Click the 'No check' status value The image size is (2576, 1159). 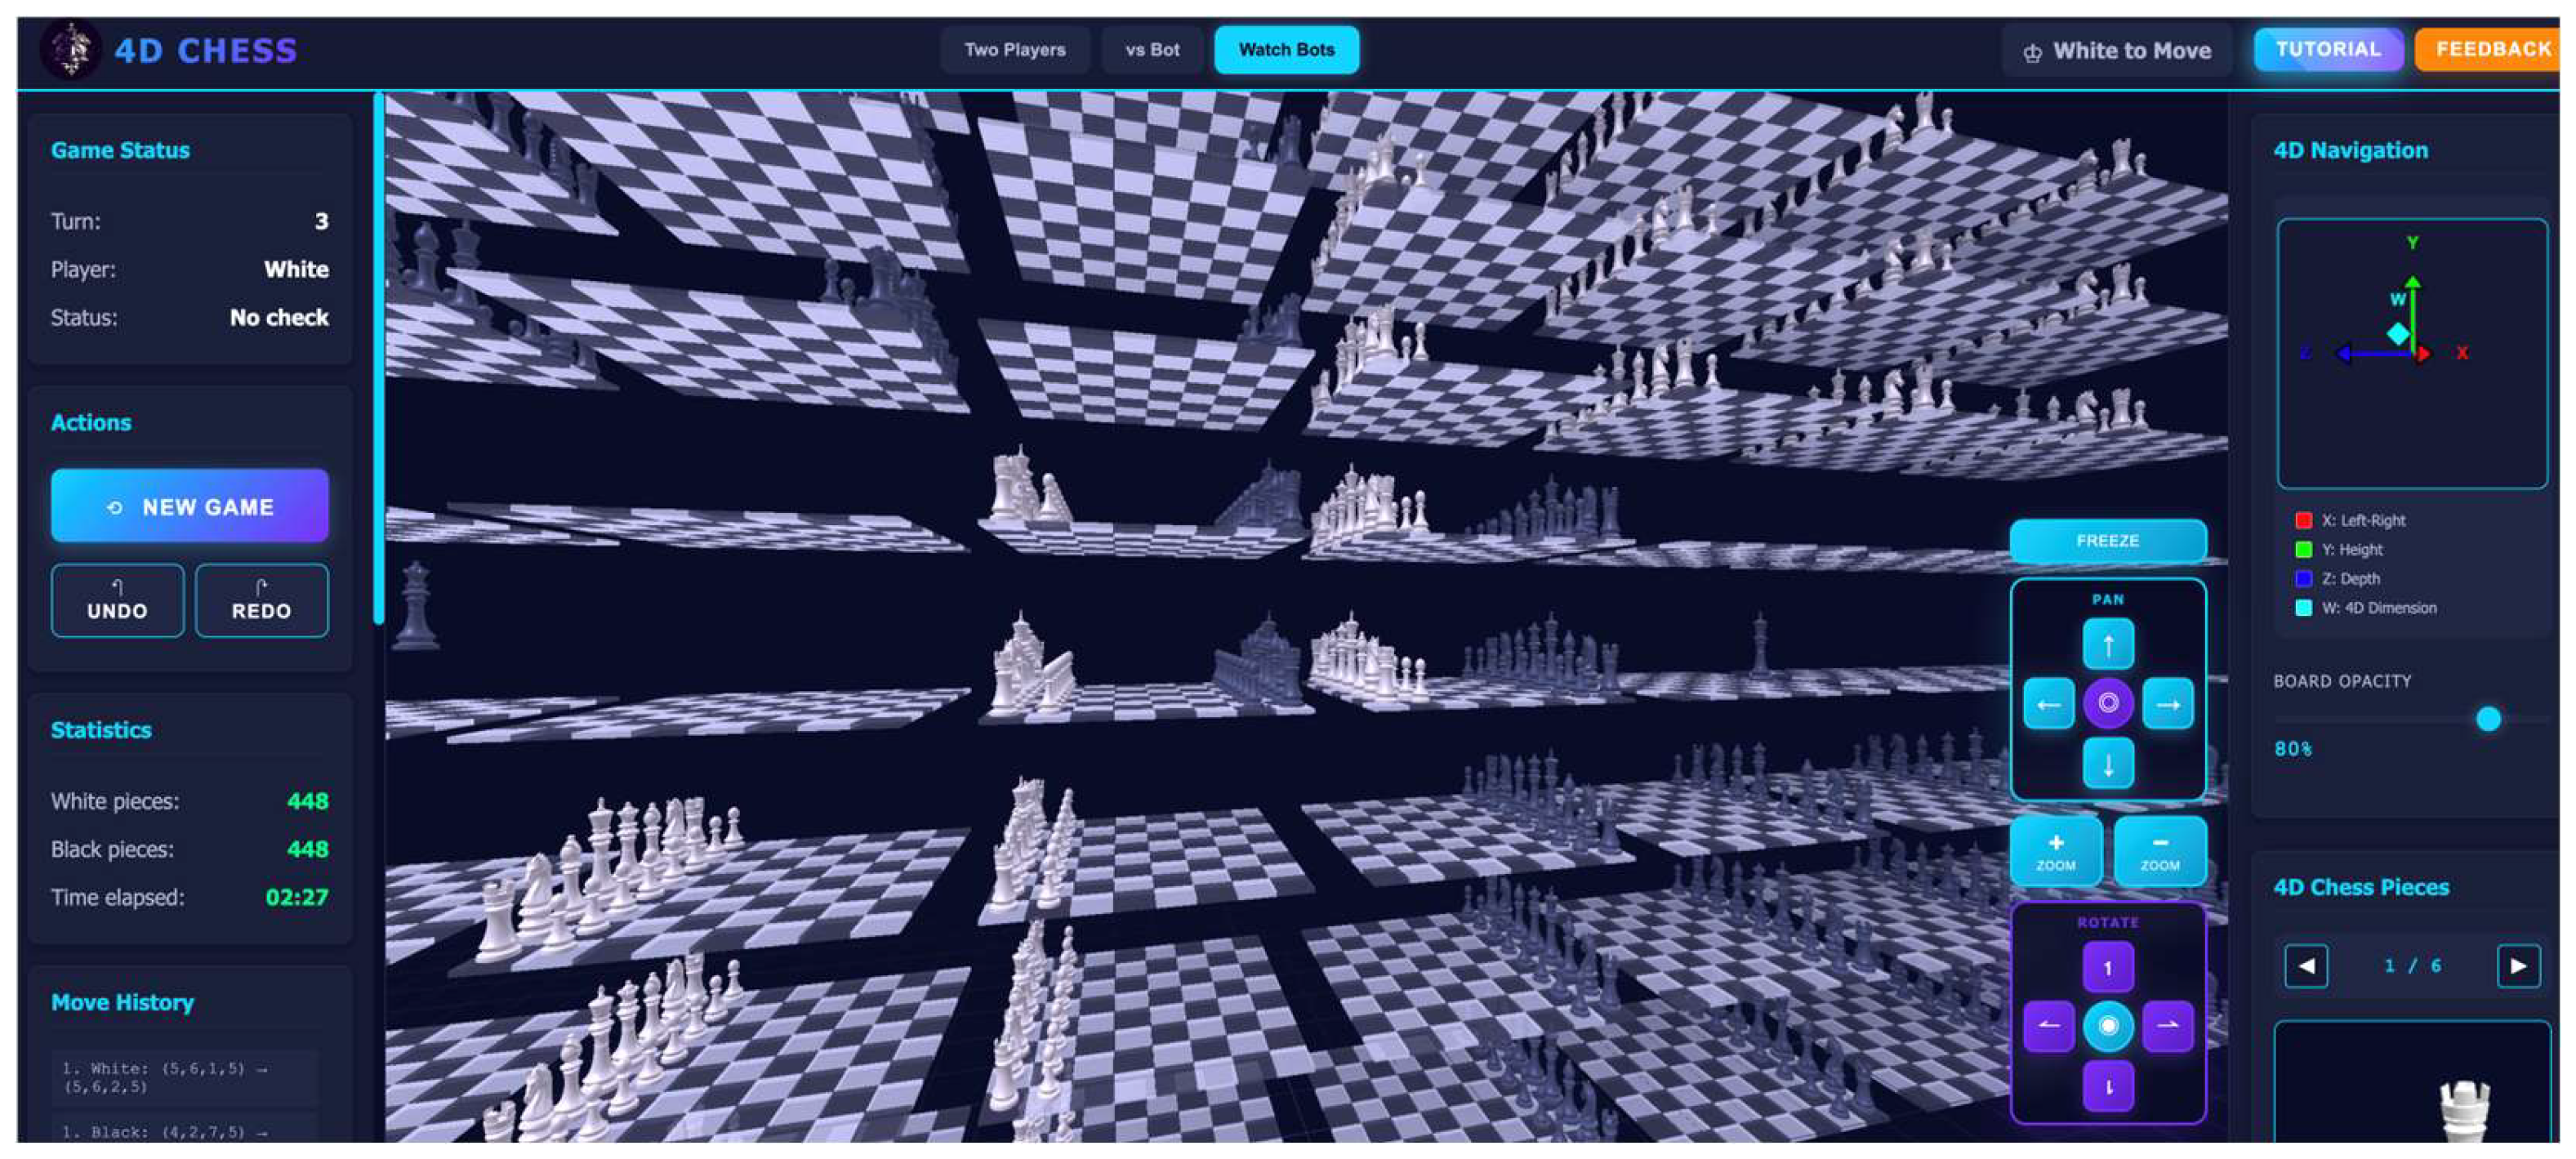pos(279,317)
